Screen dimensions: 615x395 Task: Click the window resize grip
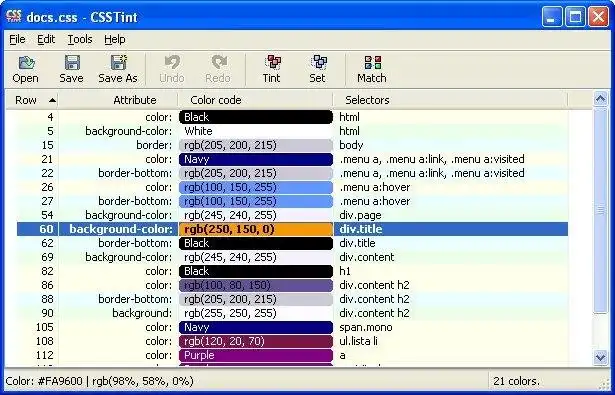point(605,384)
